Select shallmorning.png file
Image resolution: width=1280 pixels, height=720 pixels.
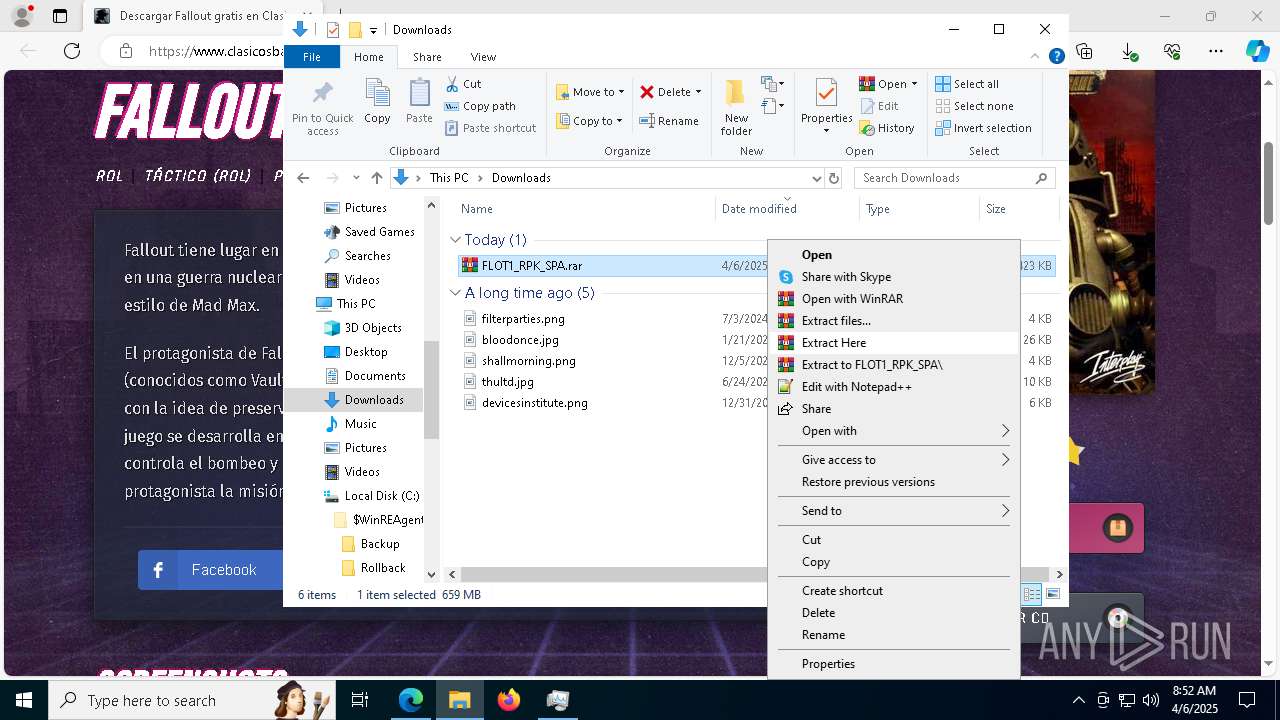tap(528, 361)
